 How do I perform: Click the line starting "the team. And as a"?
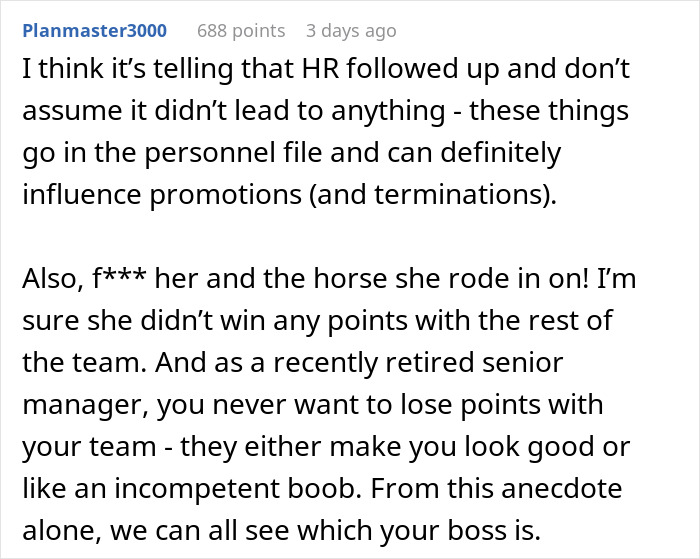click(292, 362)
